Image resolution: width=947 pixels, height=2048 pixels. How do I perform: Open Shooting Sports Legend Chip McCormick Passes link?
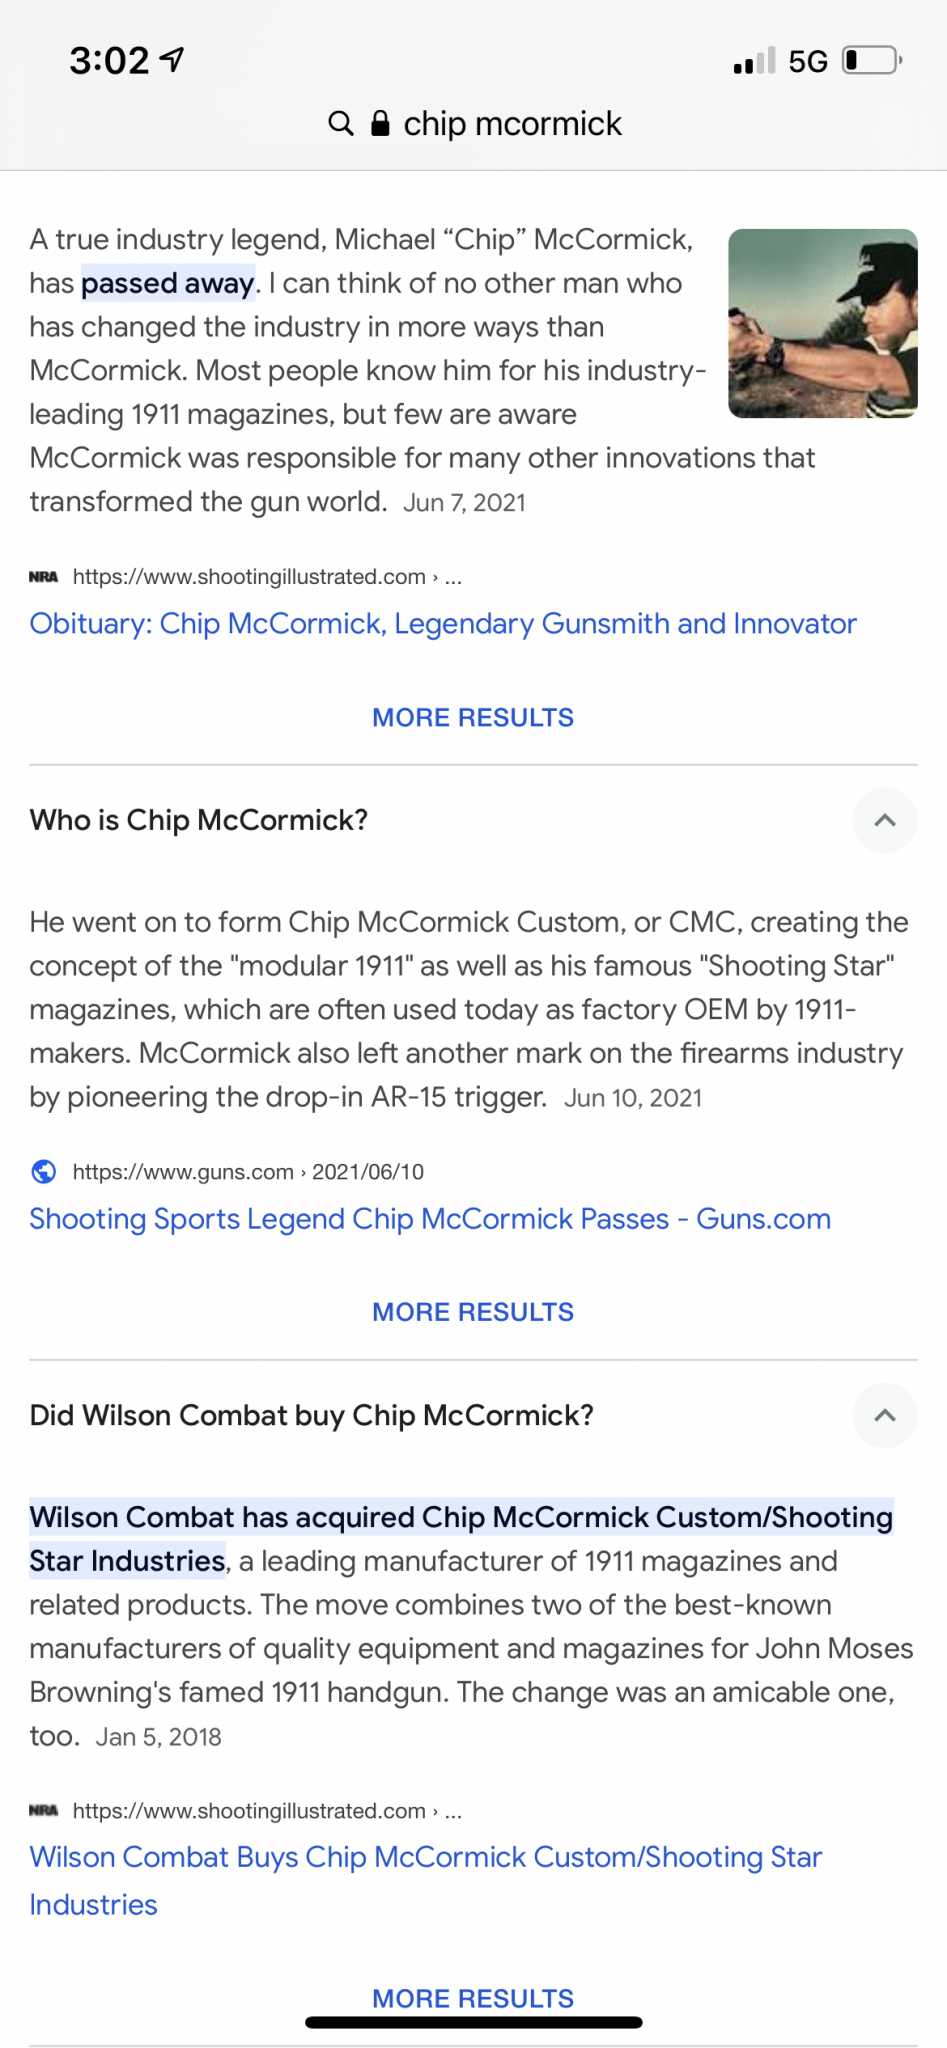click(x=430, y=1218)
